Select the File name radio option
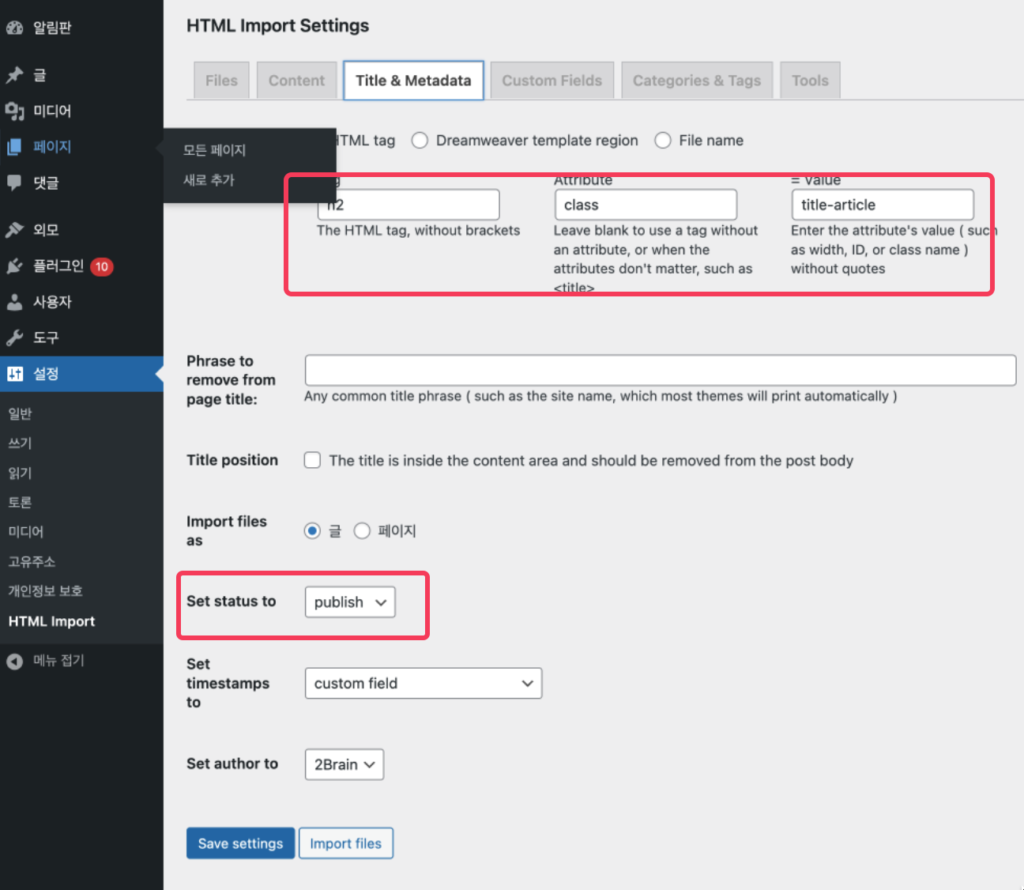The width and height of the screenshot is (1024, 890). tap(662, 141)
